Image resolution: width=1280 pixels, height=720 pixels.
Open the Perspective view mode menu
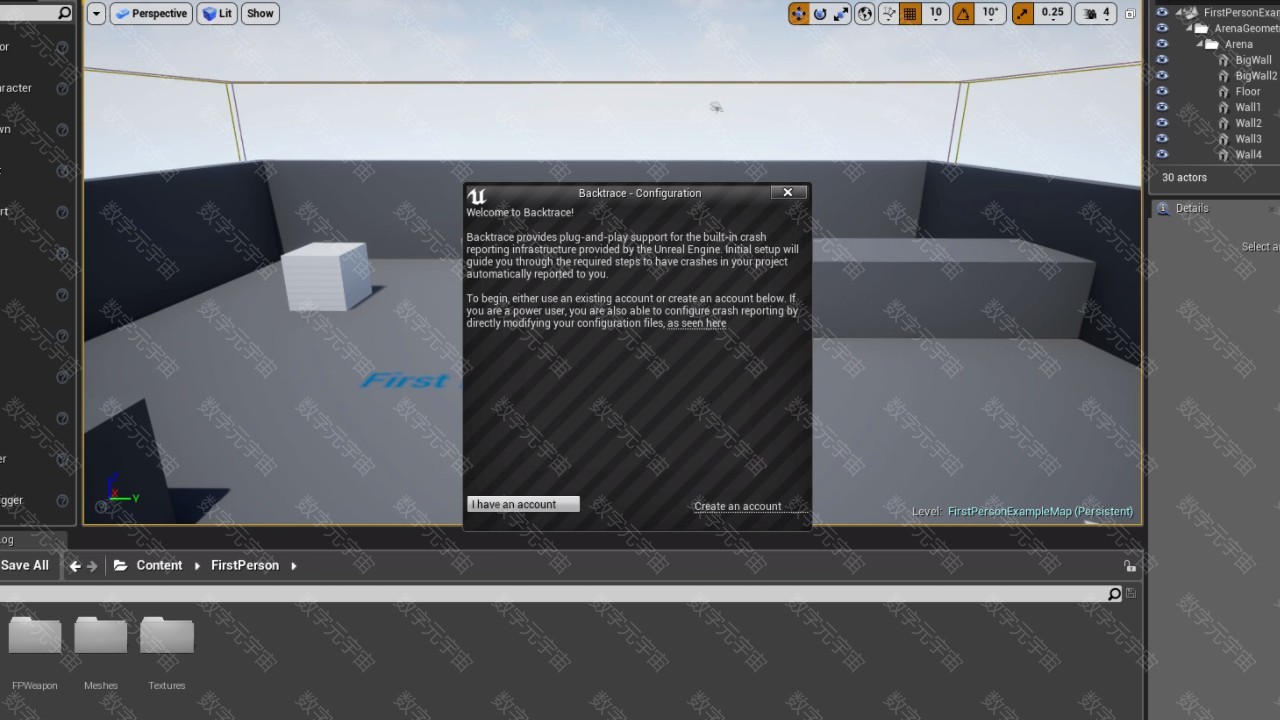point(151,13)
